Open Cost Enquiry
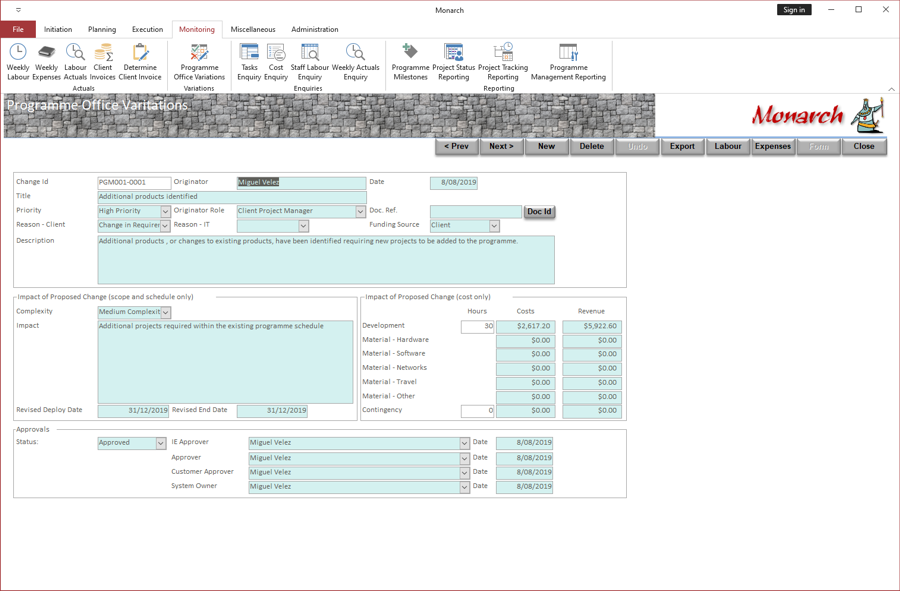Screen dimensions: 900x591 (x=276, y=61)
